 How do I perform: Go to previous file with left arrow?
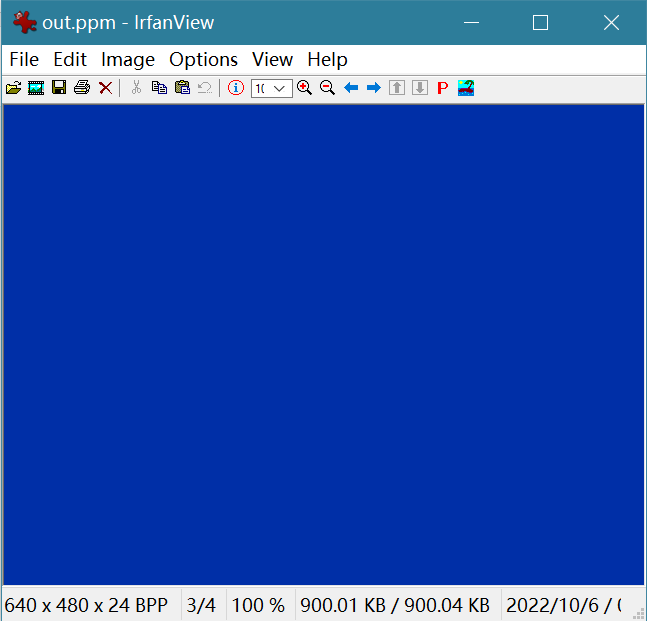pos(351,88)
